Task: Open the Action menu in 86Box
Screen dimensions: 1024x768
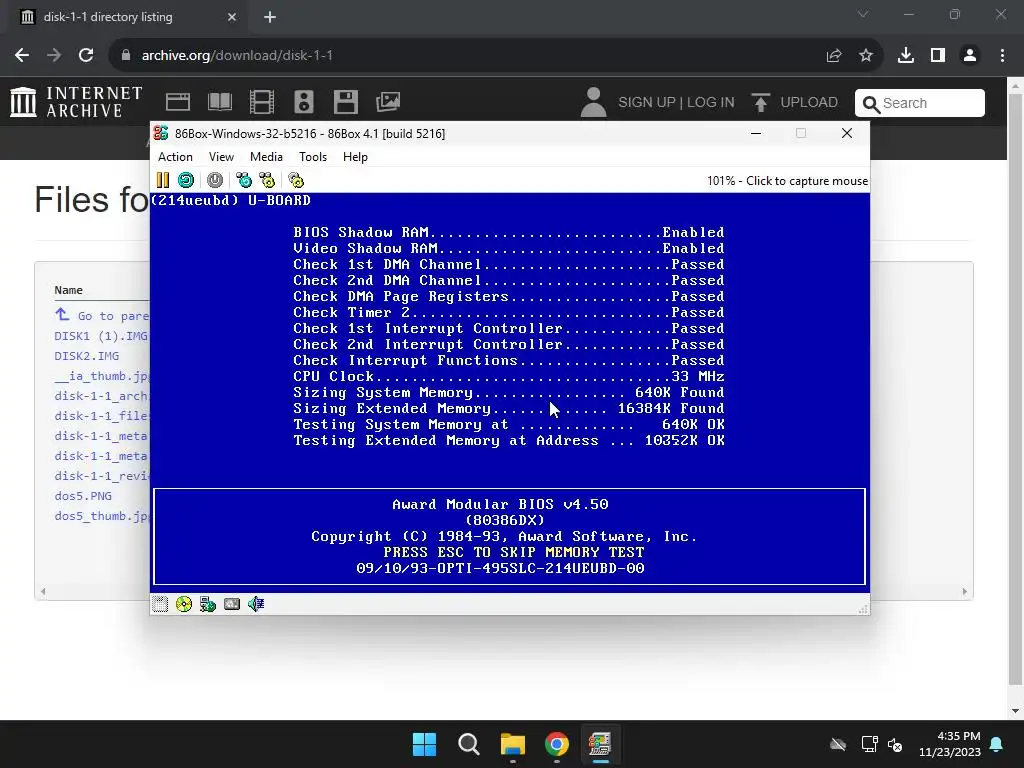Action: click(x=175, y=157)
